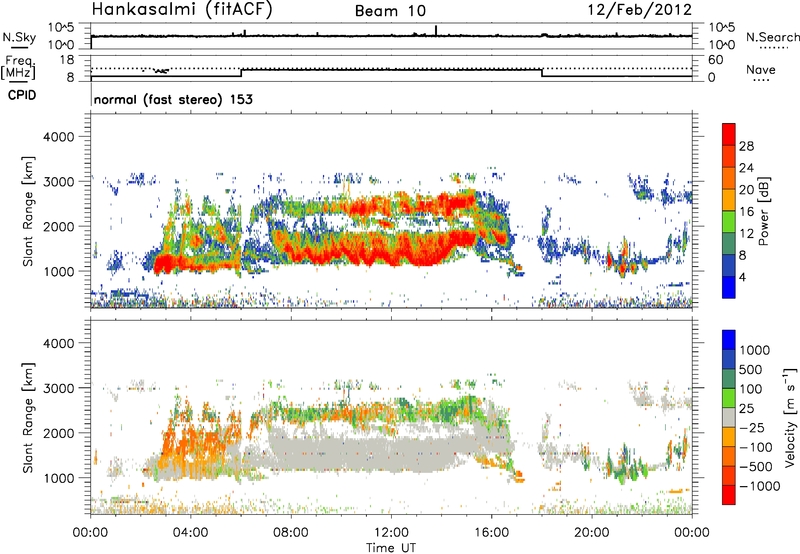
Task: Click the '08:00' time axis tick label
Action: 291,533
